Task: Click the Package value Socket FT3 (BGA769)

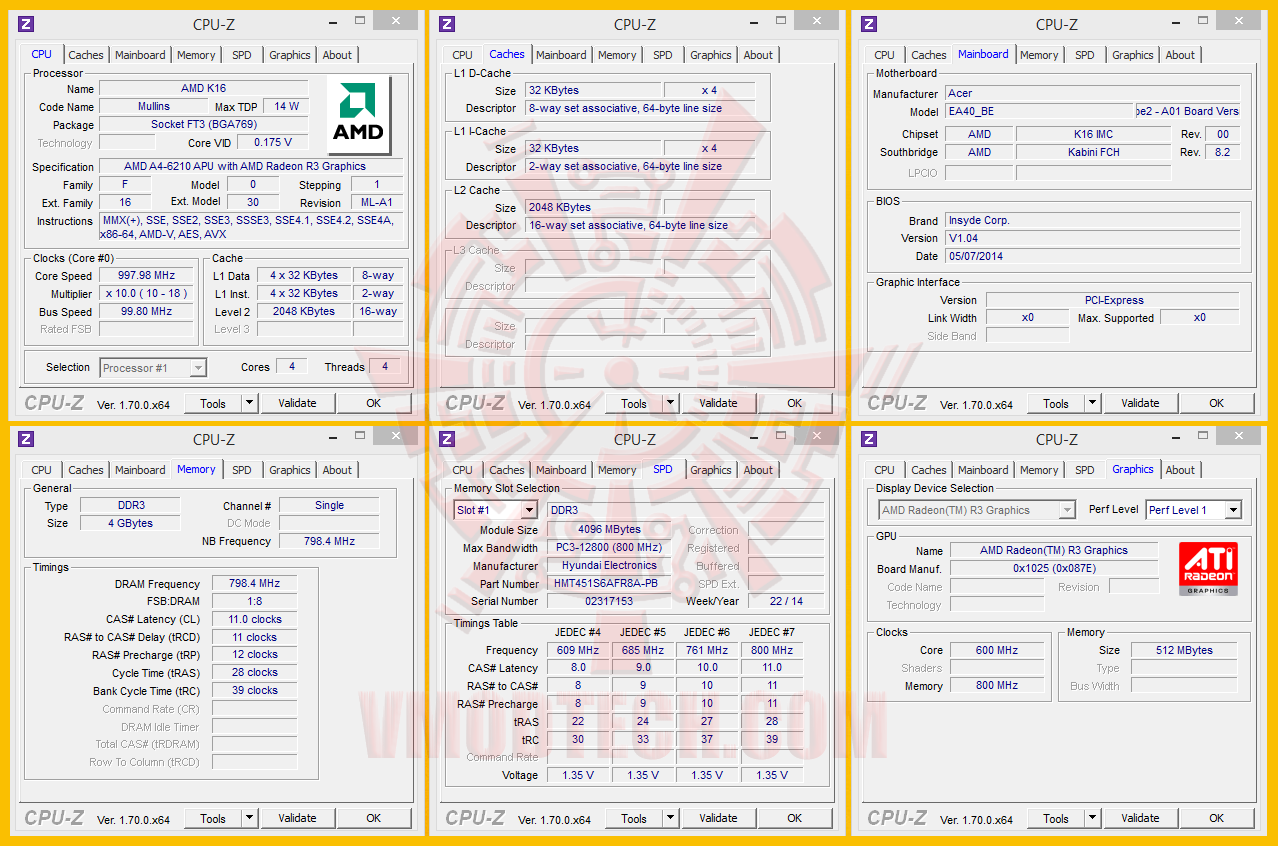Action: click(x=206, y=124)
